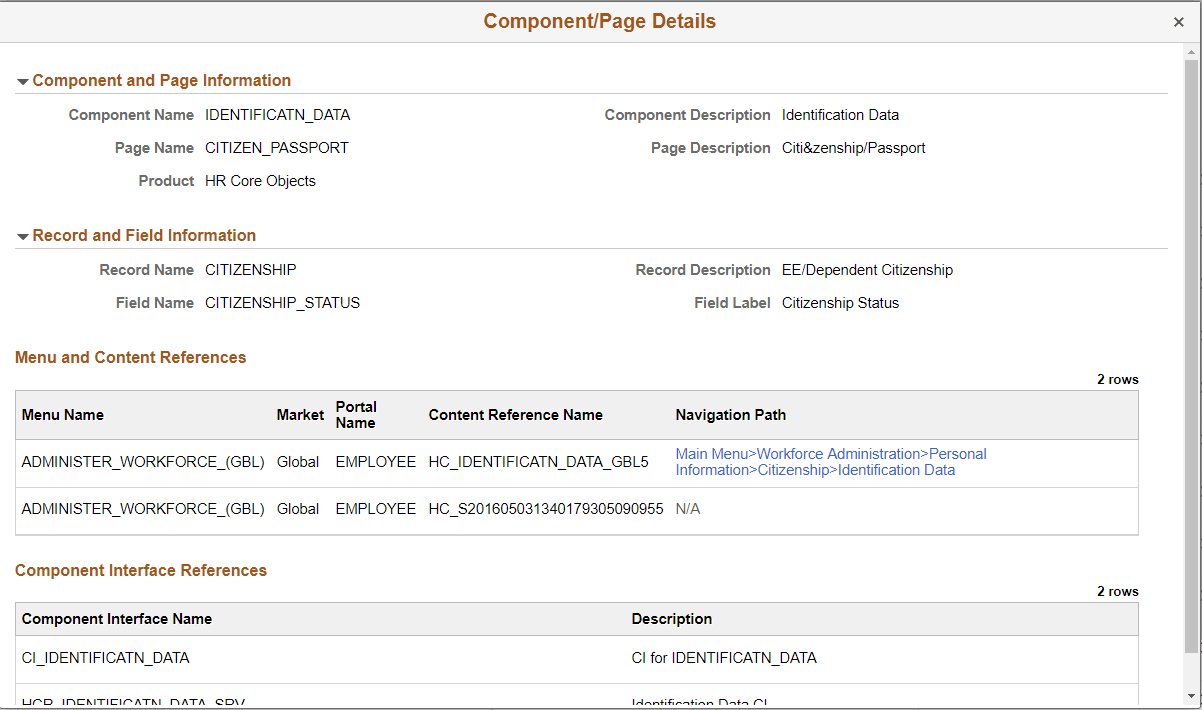Select the Content Reference Name column header
The image size is (1202, 710).
(x=516, y=414)
